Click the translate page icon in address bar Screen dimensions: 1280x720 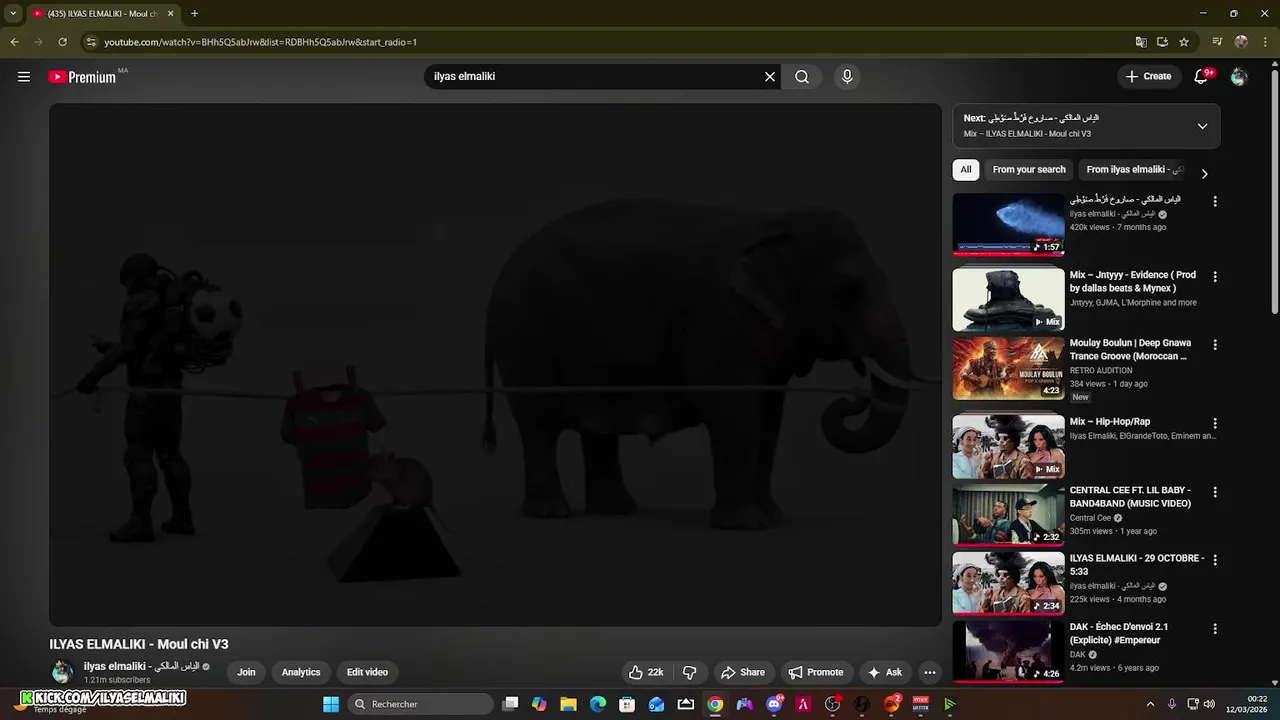pos(1141,42)
